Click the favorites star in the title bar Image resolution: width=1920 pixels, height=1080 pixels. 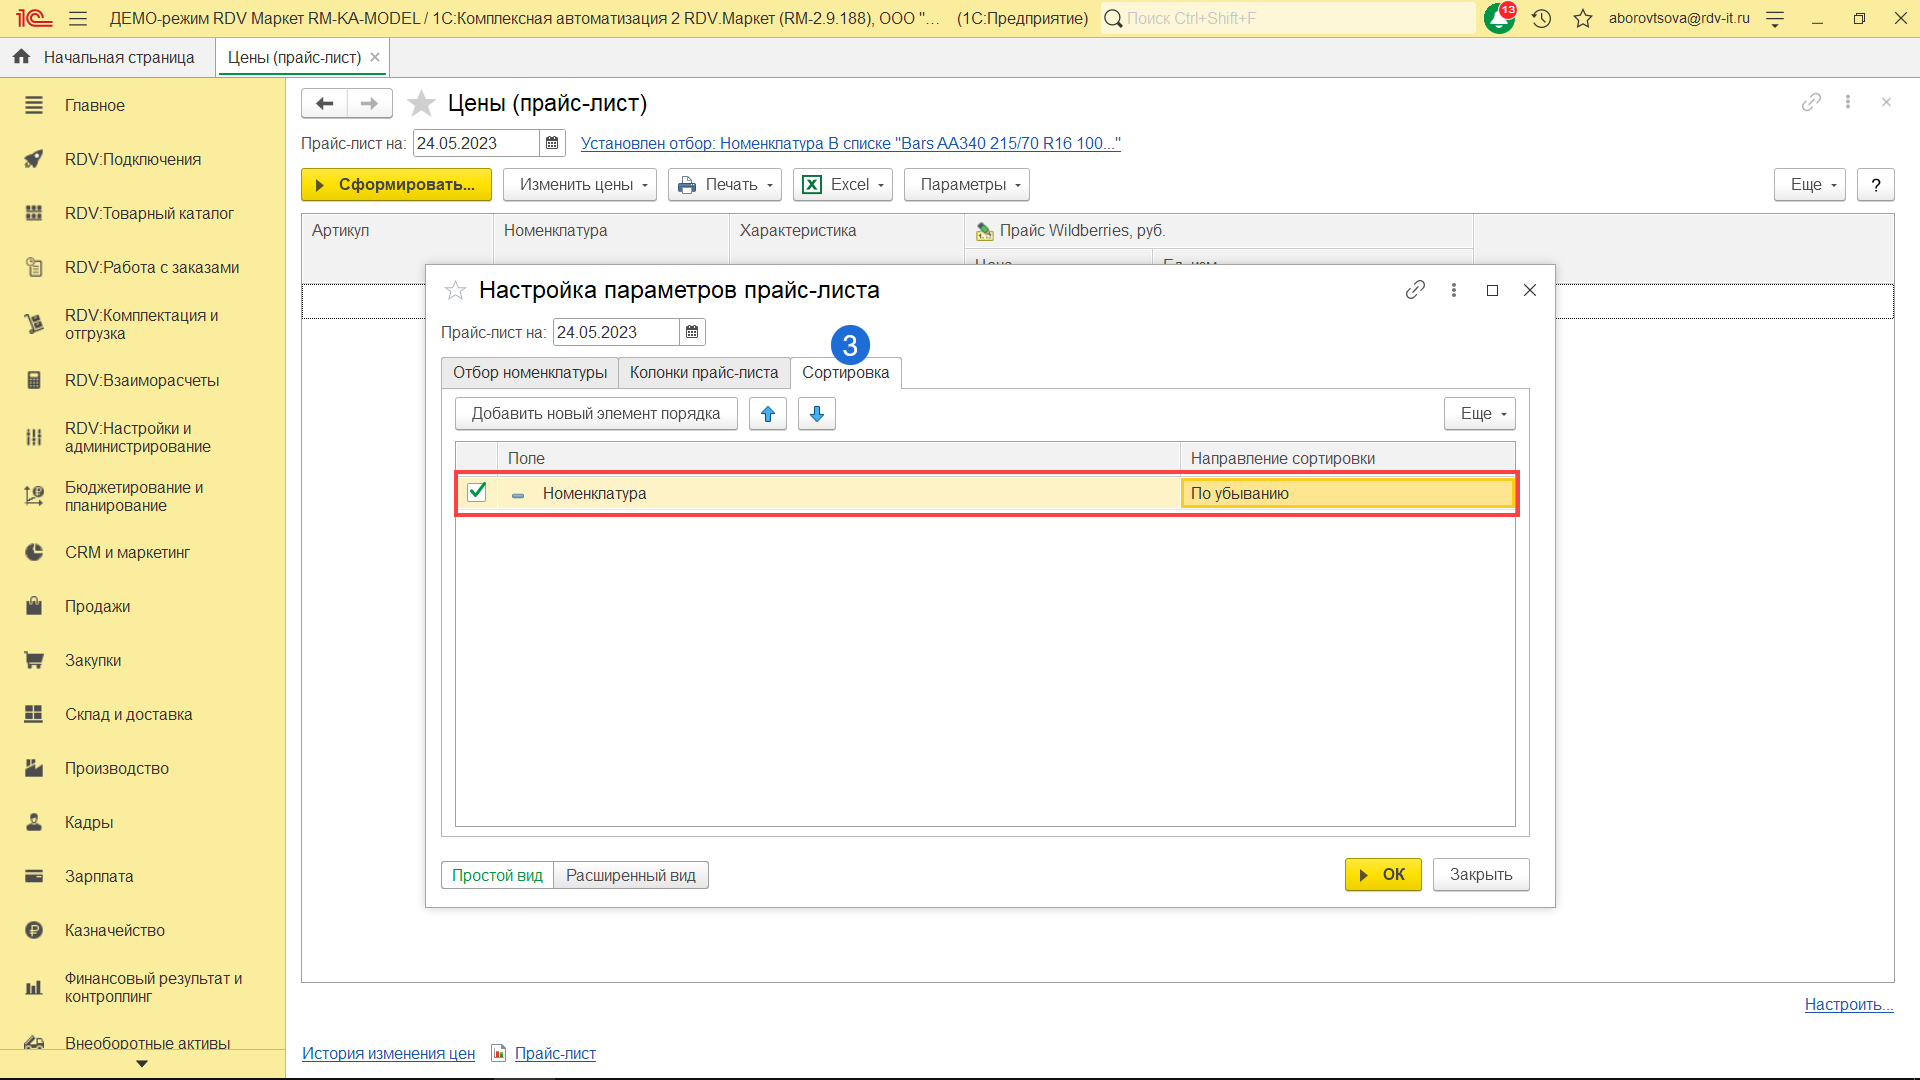tap(1583, 18)
